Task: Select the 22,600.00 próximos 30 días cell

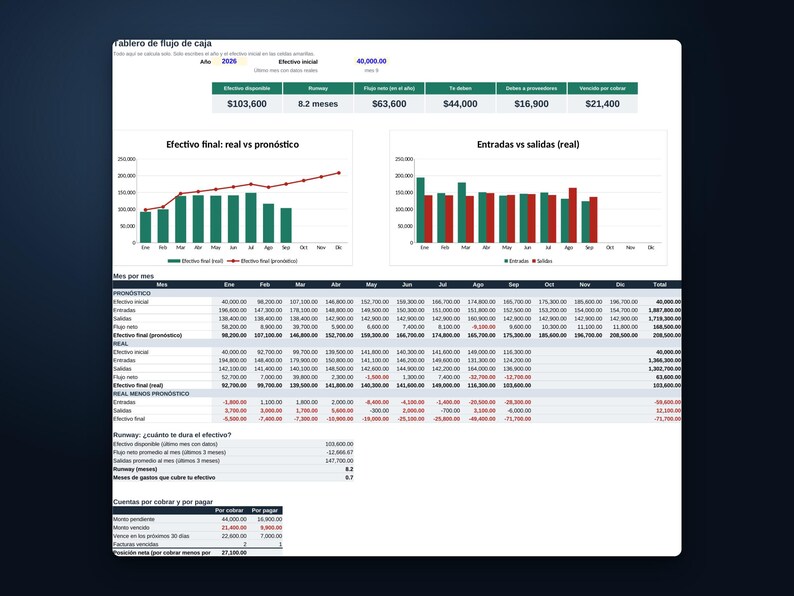Action: pos(229,536)
